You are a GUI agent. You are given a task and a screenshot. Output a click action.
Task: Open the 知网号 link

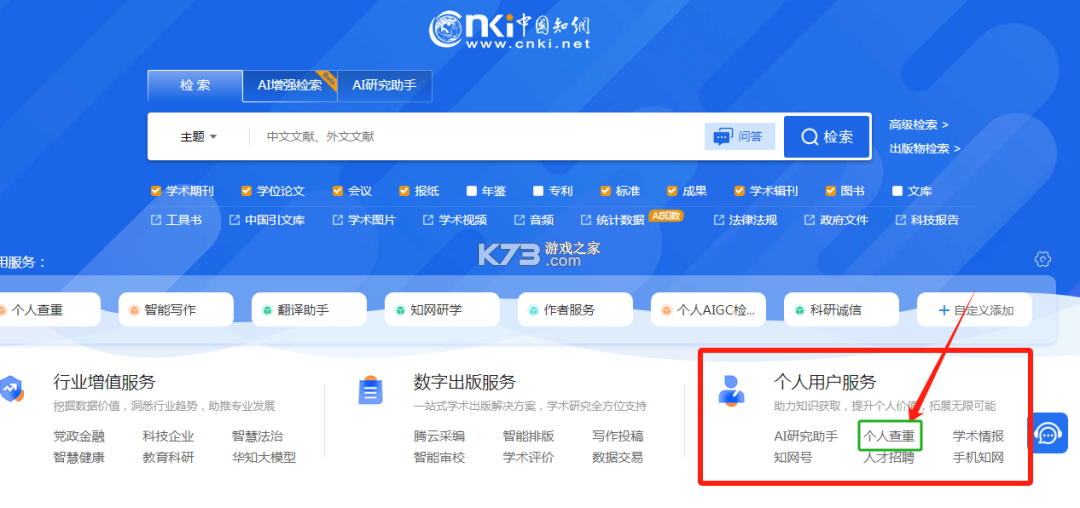pyautogui.click(x=793, y=457)
